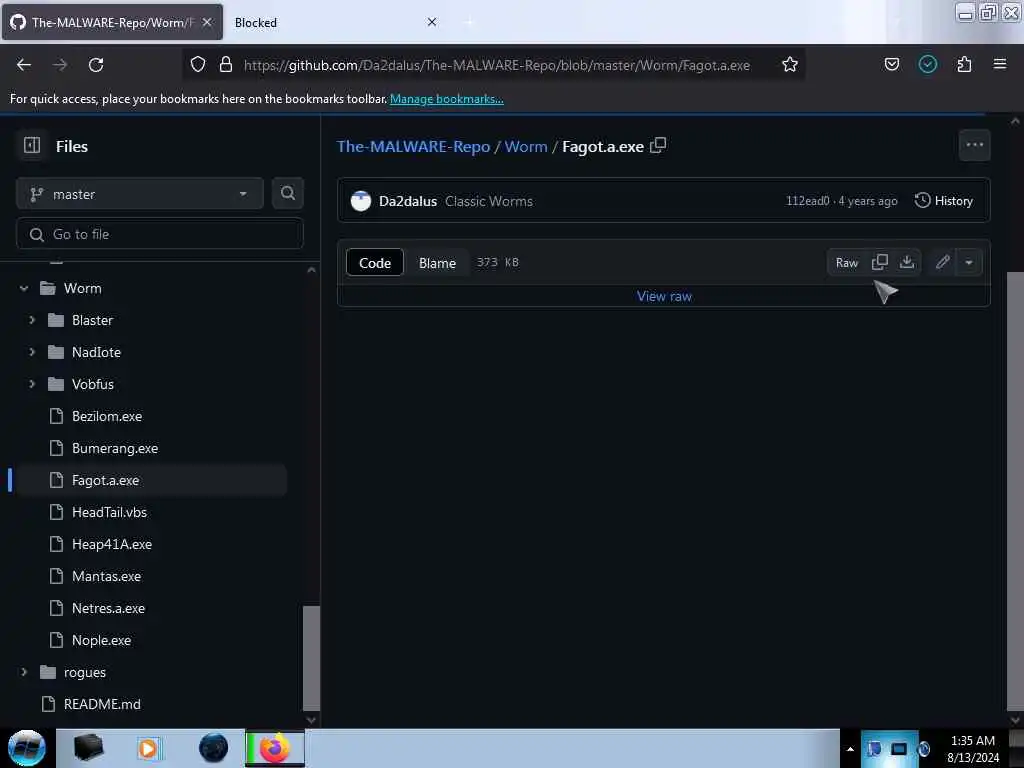The image size is (1024, 768).
Task: Open Netres.a.exe in file tree
Action: coord(108,608)
